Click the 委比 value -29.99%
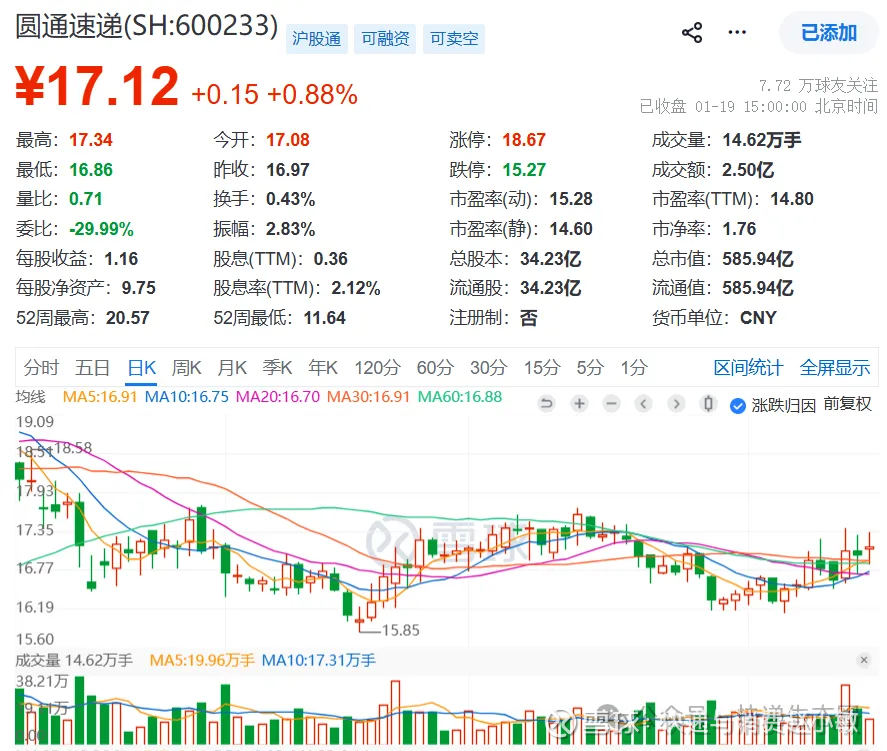887x751 pixels. coord(101,229)
